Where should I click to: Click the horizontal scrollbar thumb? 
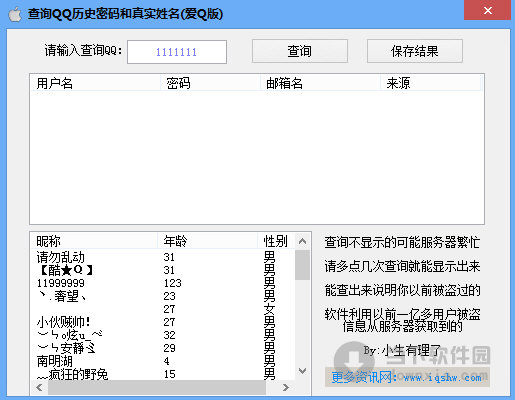(157, 387)
